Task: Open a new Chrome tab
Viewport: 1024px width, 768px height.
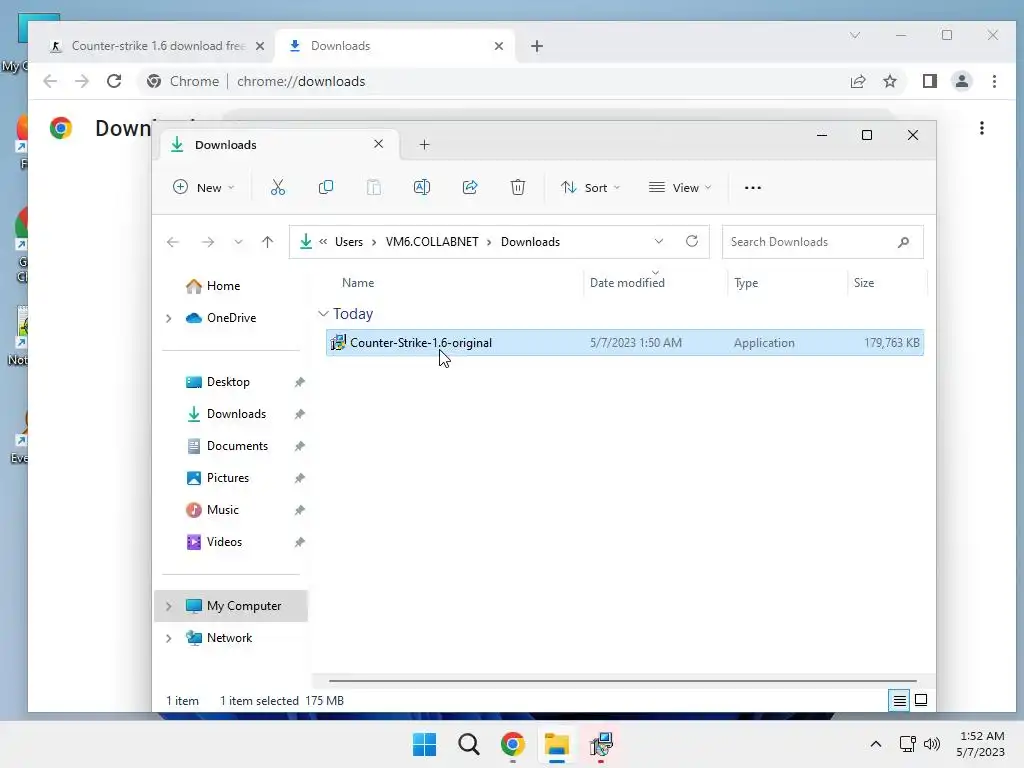Action: coord(537,46)
